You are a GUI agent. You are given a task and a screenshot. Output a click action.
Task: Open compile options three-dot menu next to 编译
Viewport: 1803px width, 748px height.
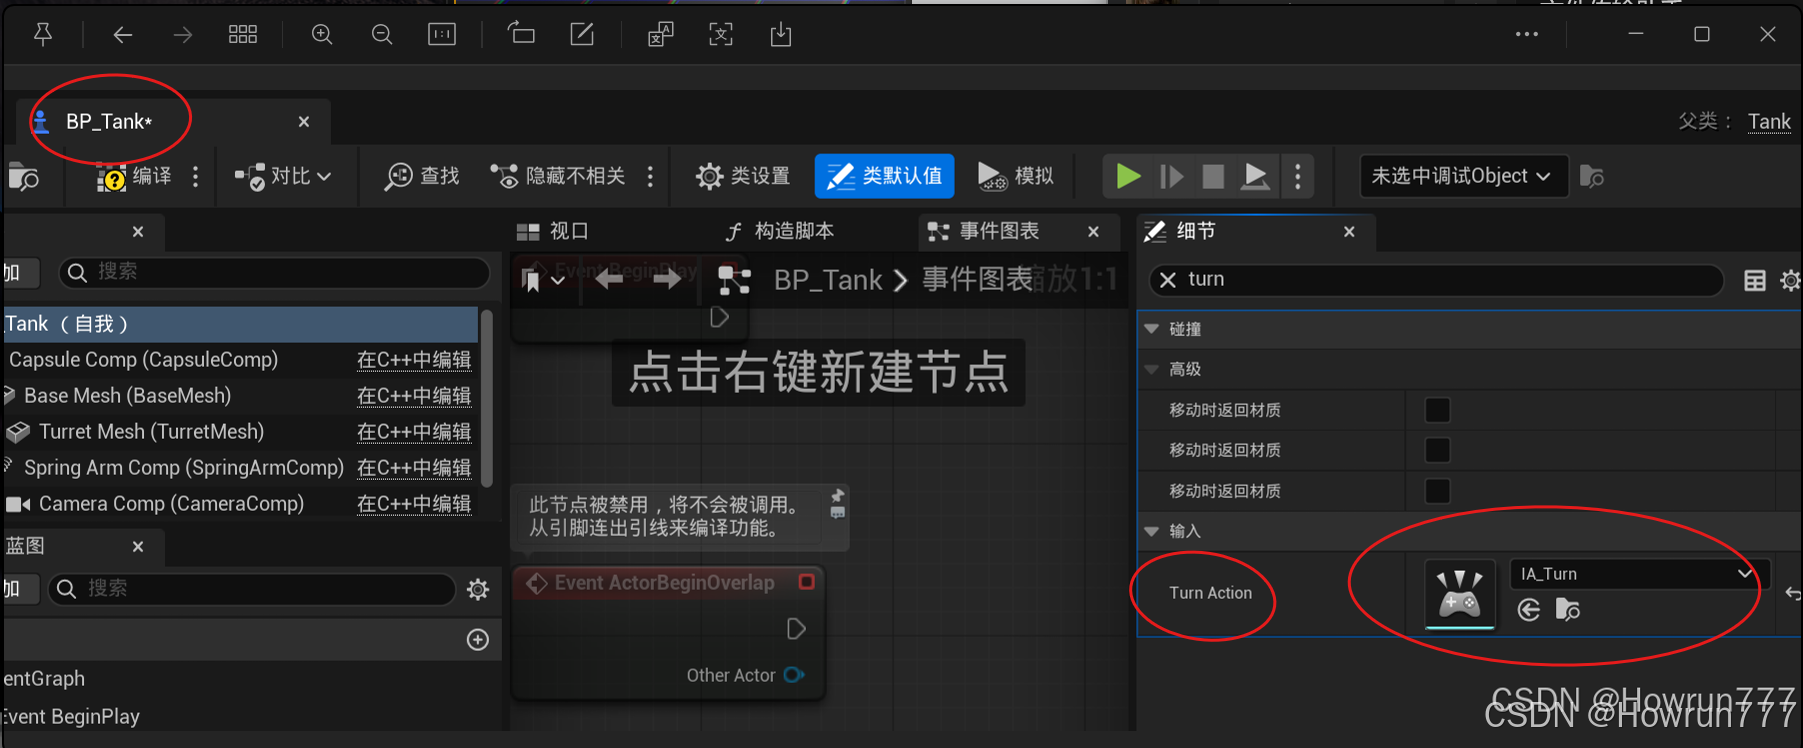tap(196, 177)
